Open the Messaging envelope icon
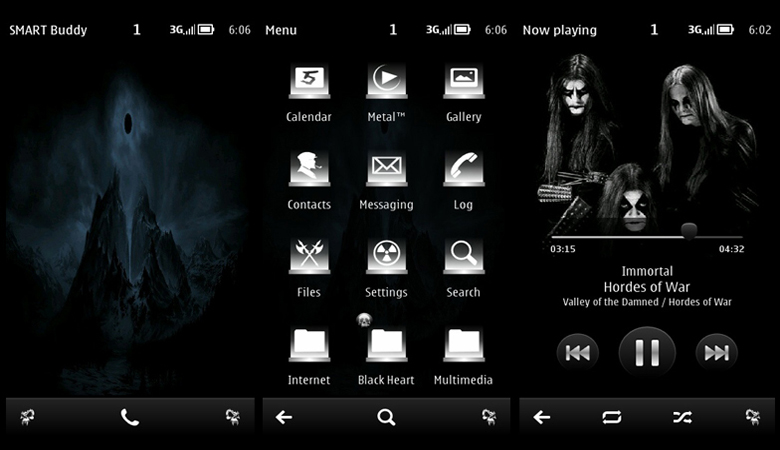This screenshot has width=780, height=450. tap(387, 169)
